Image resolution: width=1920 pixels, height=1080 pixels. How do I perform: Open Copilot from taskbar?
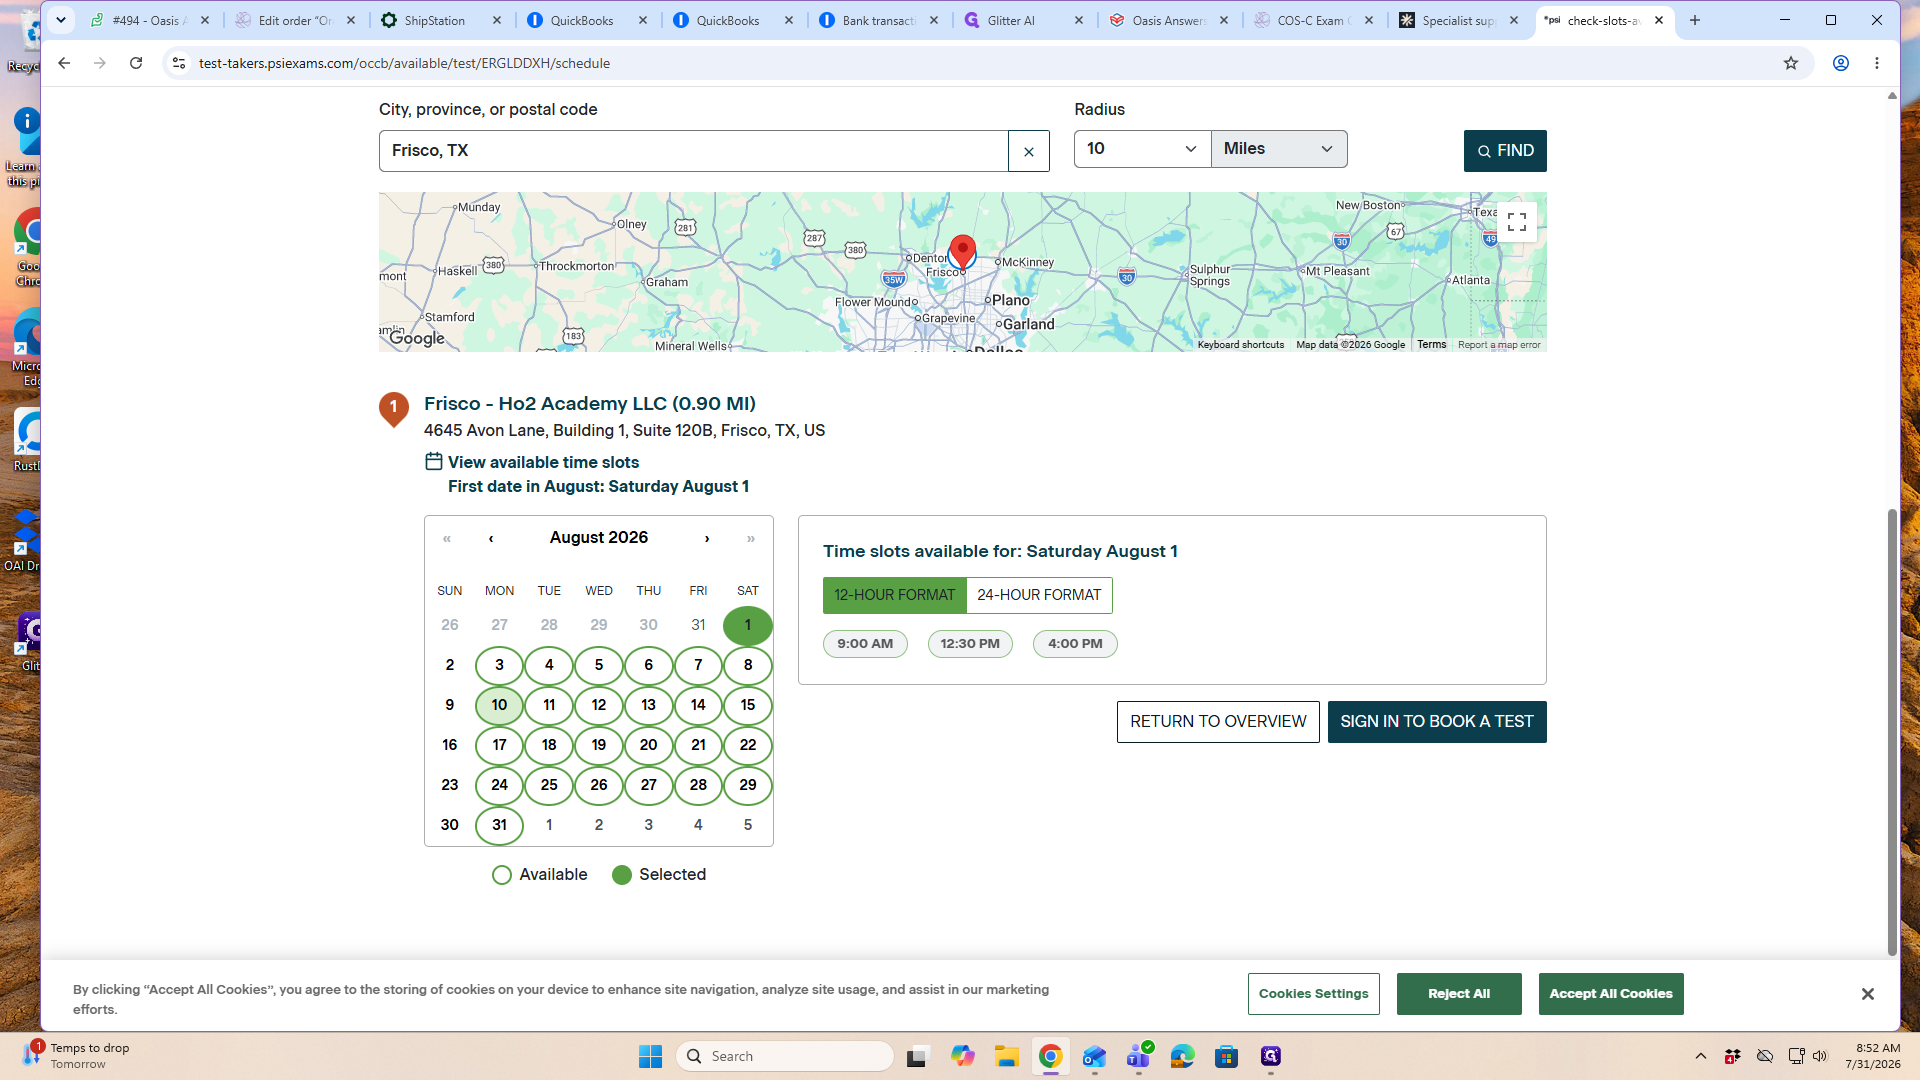click(x=962, y=1056)
